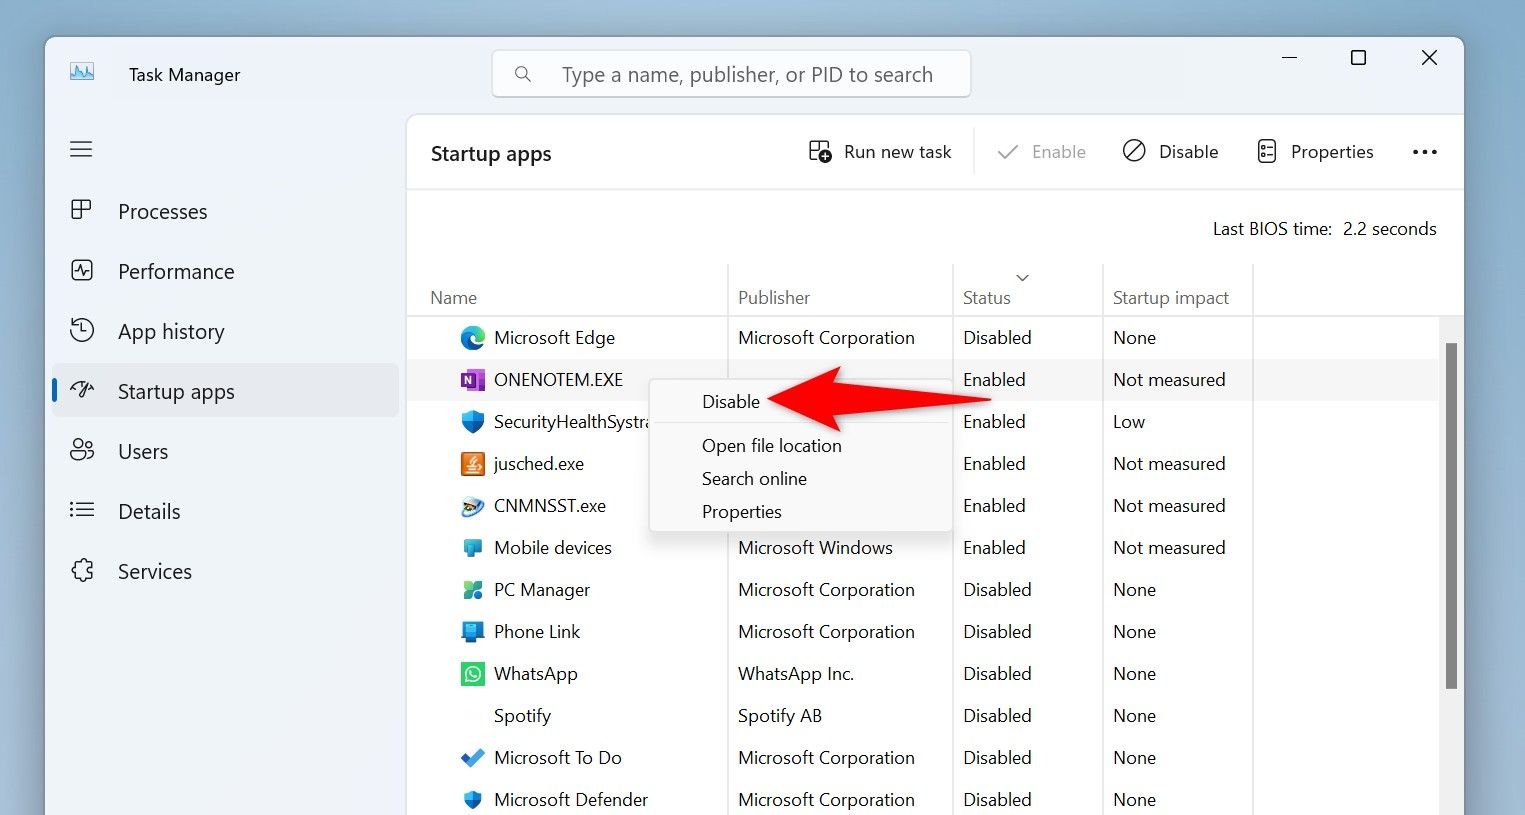Select the Microsoft Defender row name

tap(571, 800)
